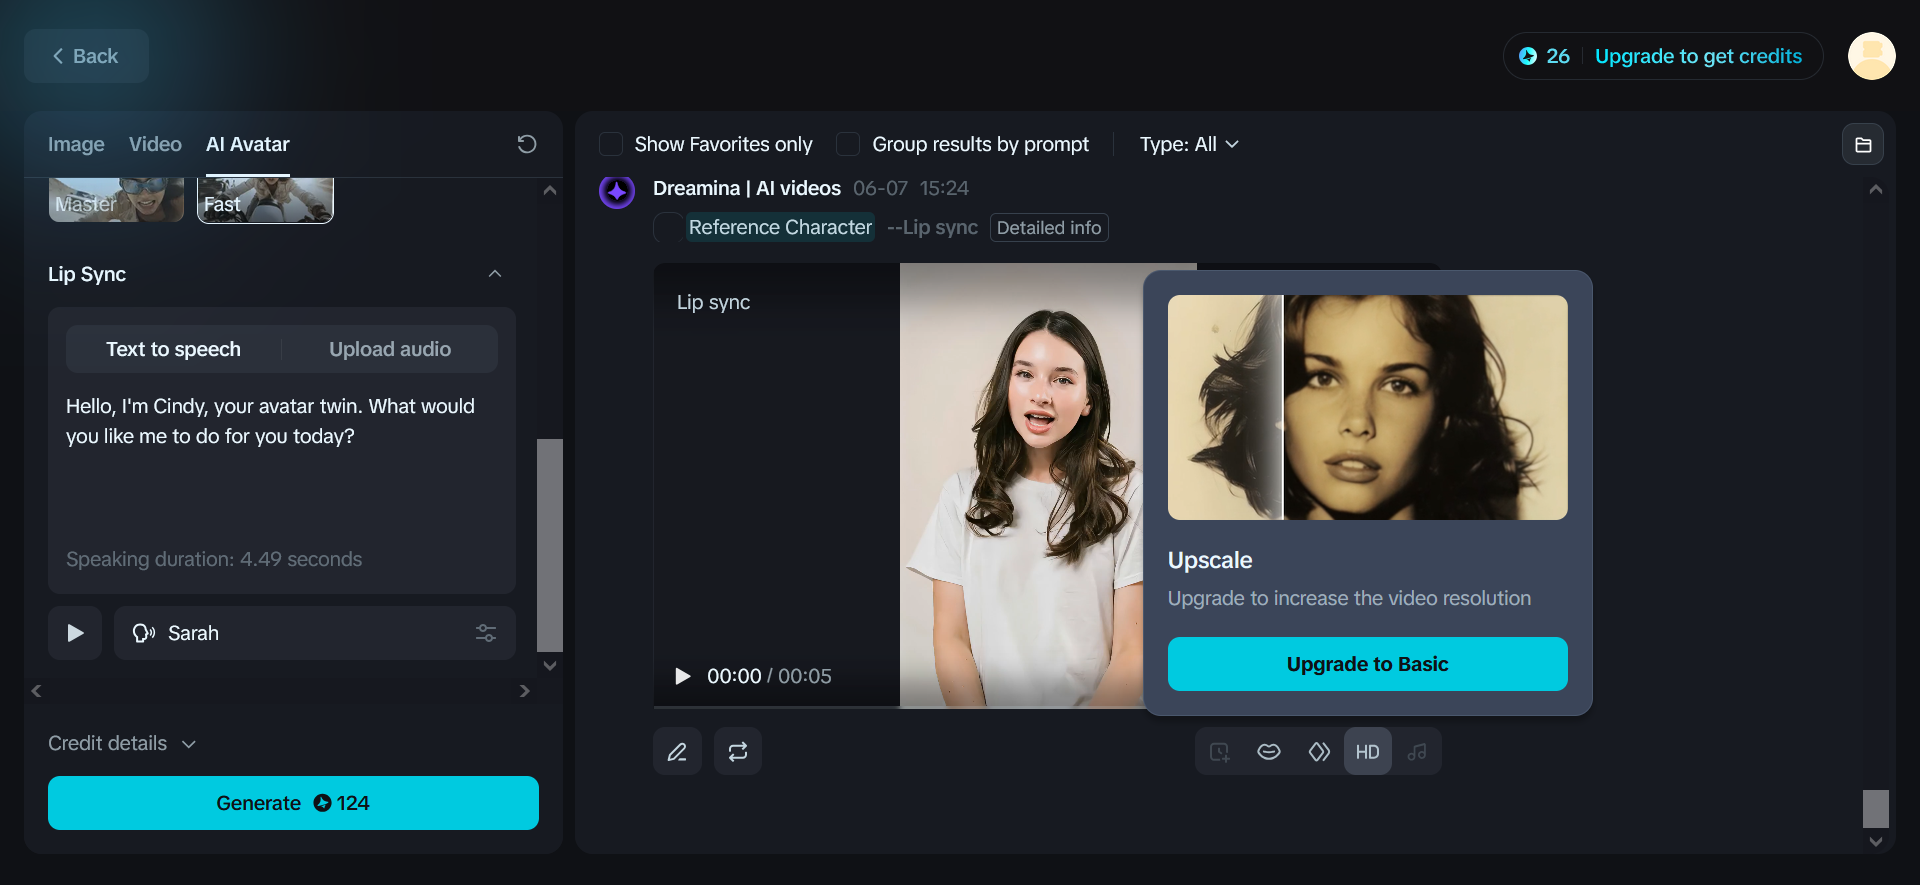Select the Text to speech tab

click(174, 349)
